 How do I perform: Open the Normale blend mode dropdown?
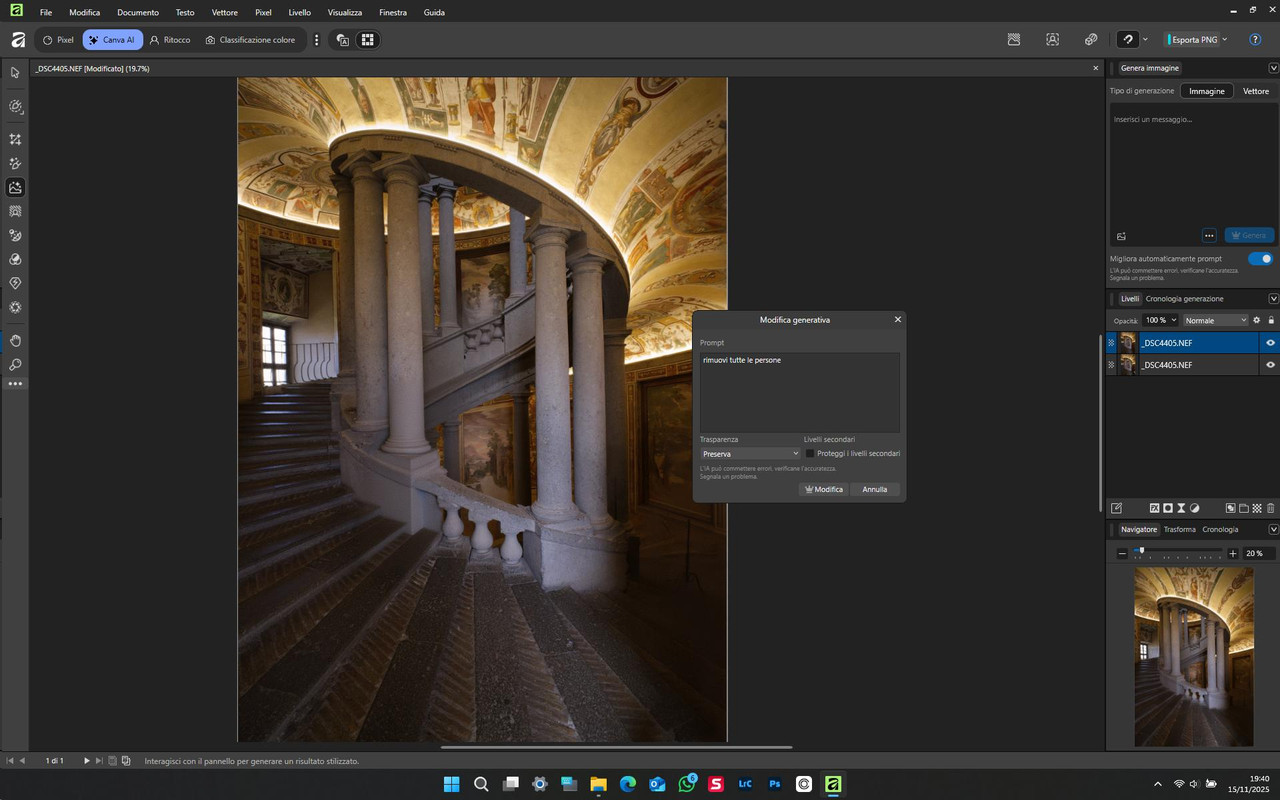(x=1215, y=320)
